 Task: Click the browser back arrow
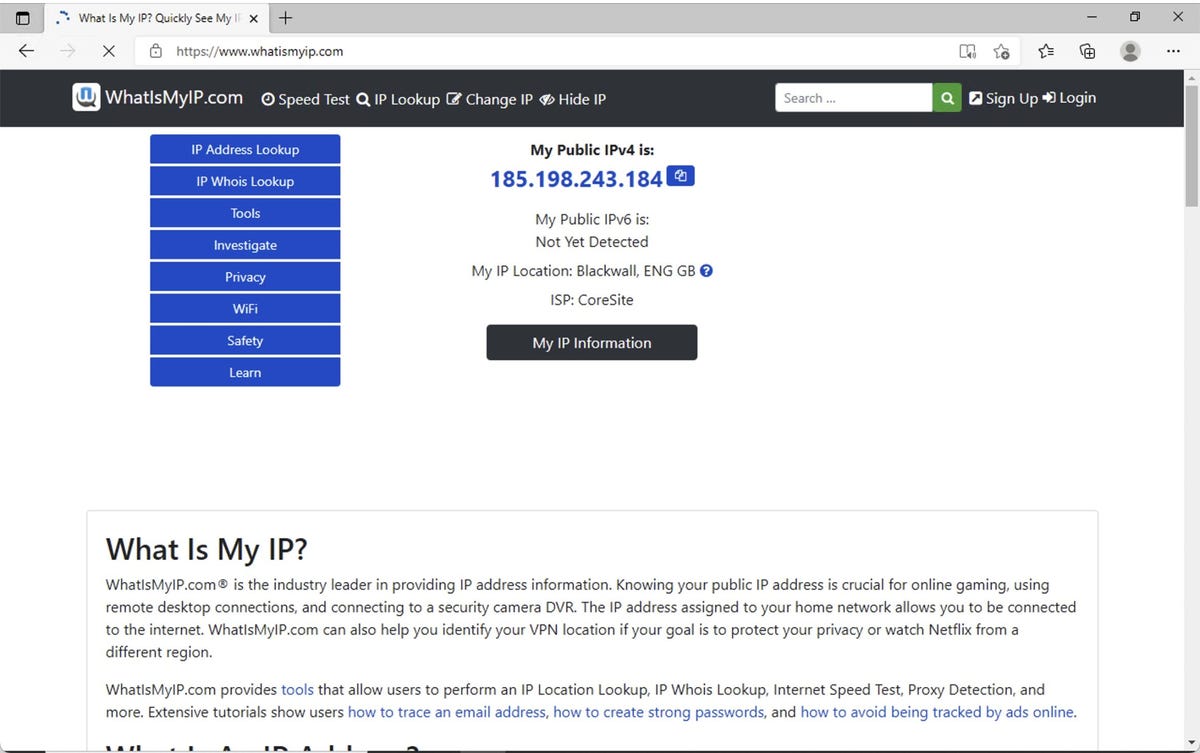(x=27, y=51)
